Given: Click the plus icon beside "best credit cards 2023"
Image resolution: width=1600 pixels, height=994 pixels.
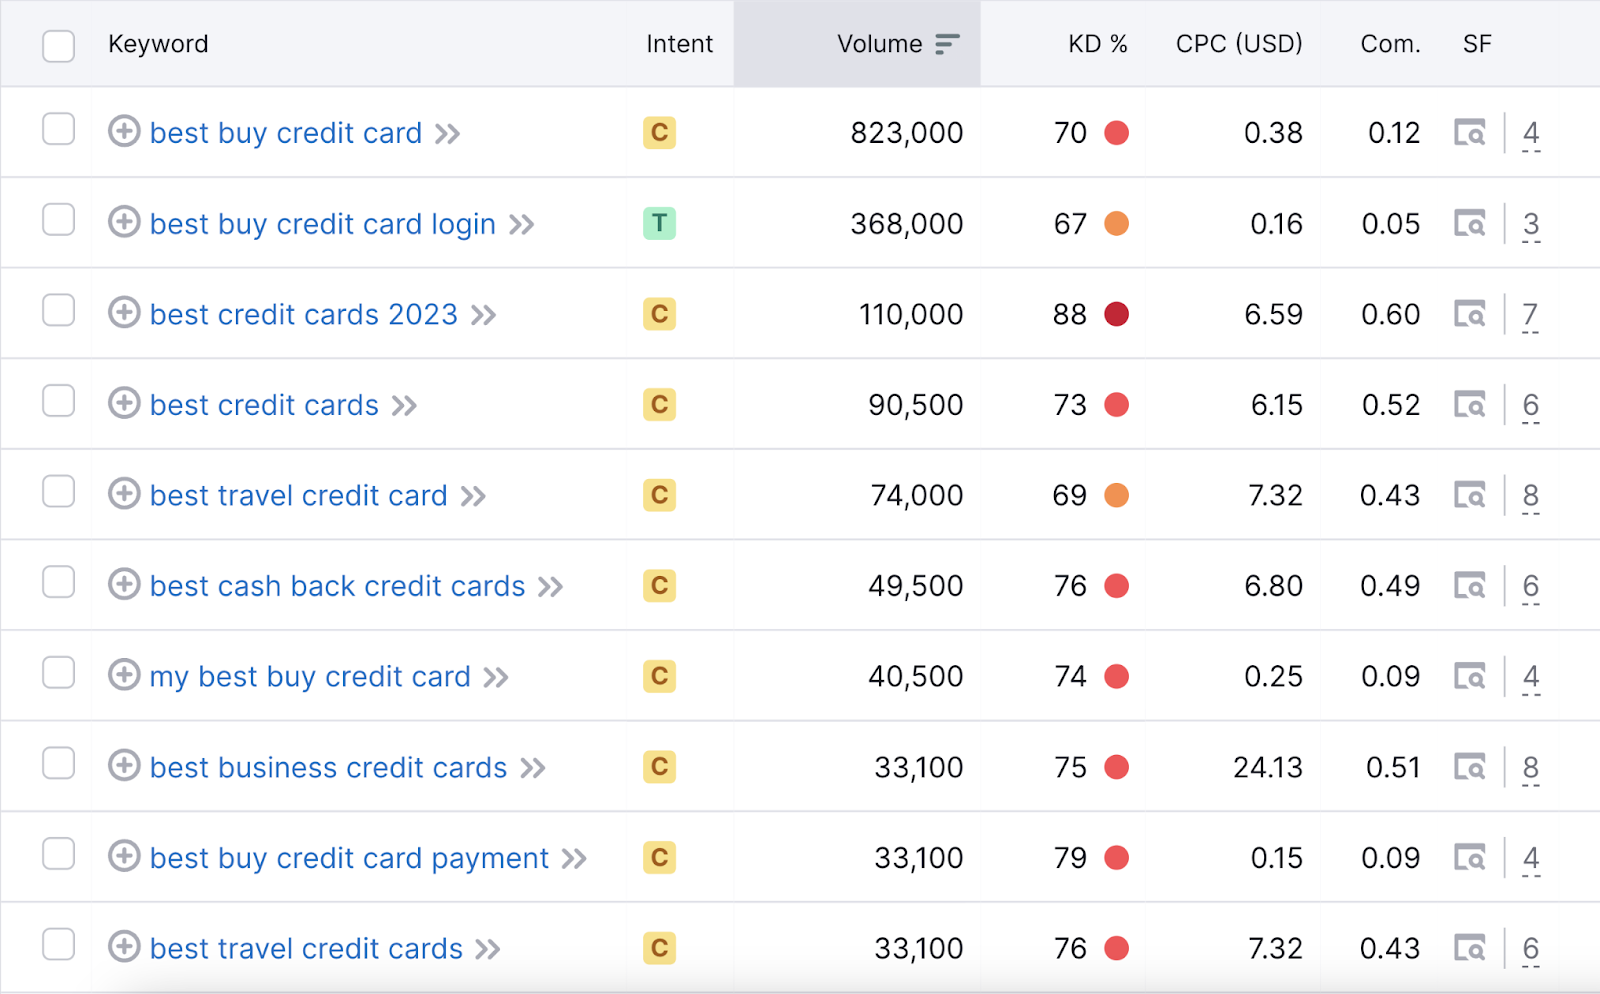Looking at the screenshot, I should (x=123, y=313).
